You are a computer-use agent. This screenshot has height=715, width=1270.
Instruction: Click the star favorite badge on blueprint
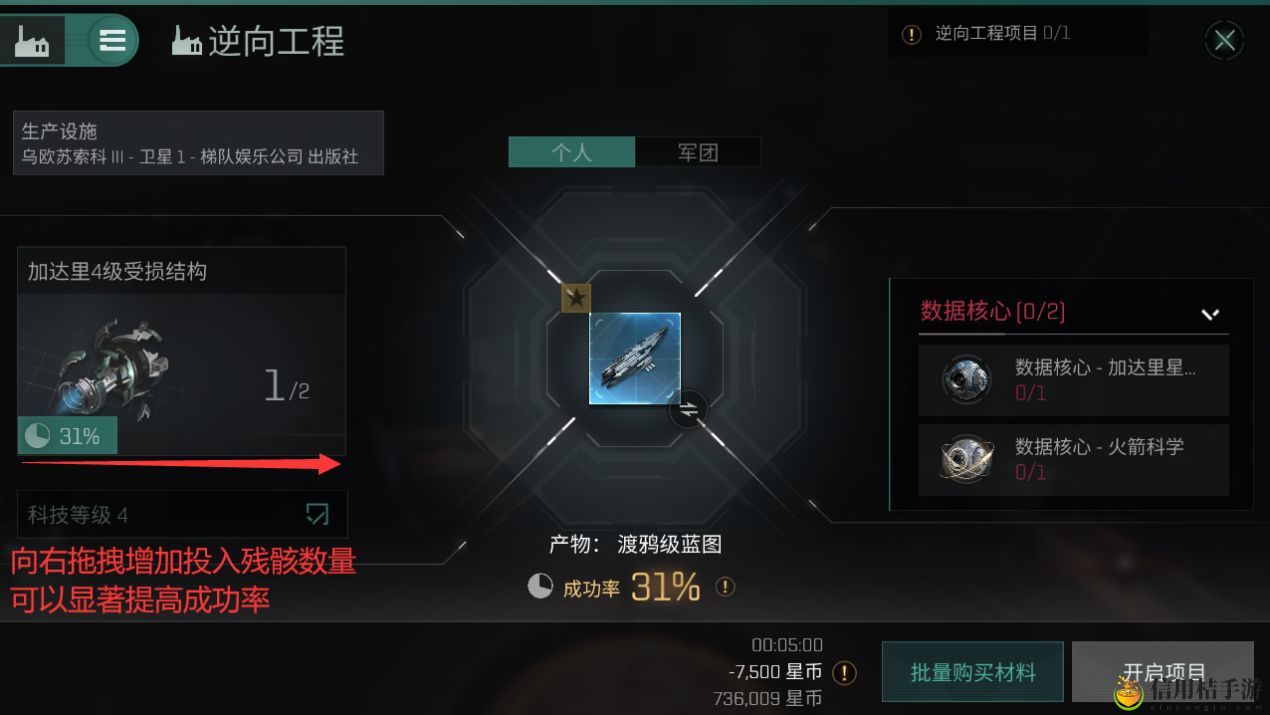click(x=575, y=298)
